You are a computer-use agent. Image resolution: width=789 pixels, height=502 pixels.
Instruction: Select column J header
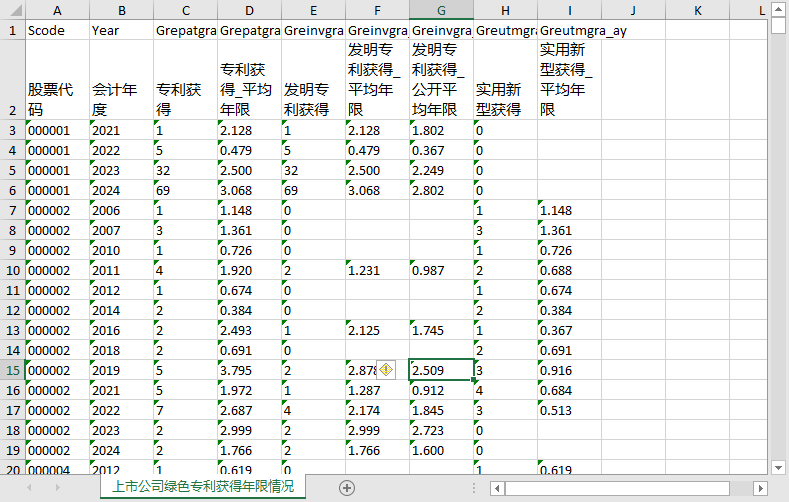pyautogui.click(x=633, y=10)
